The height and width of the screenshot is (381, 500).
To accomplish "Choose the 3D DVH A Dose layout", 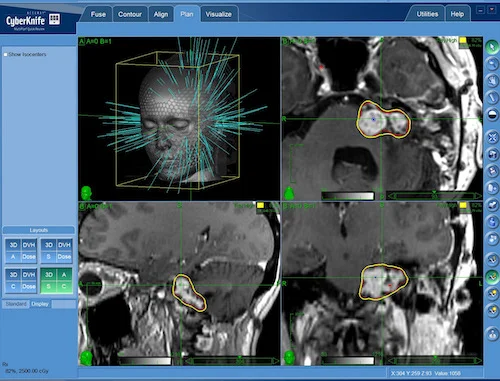I will [21, 251].
